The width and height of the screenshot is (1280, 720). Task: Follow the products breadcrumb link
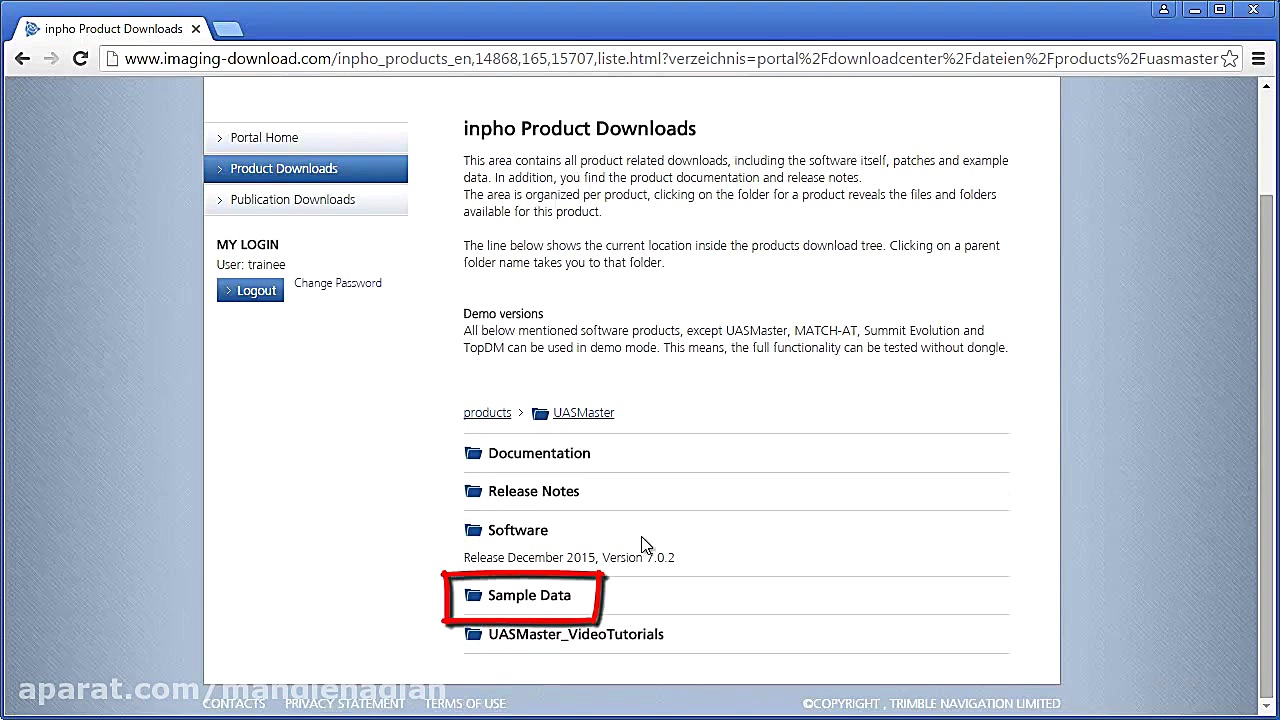click(487, 412)
